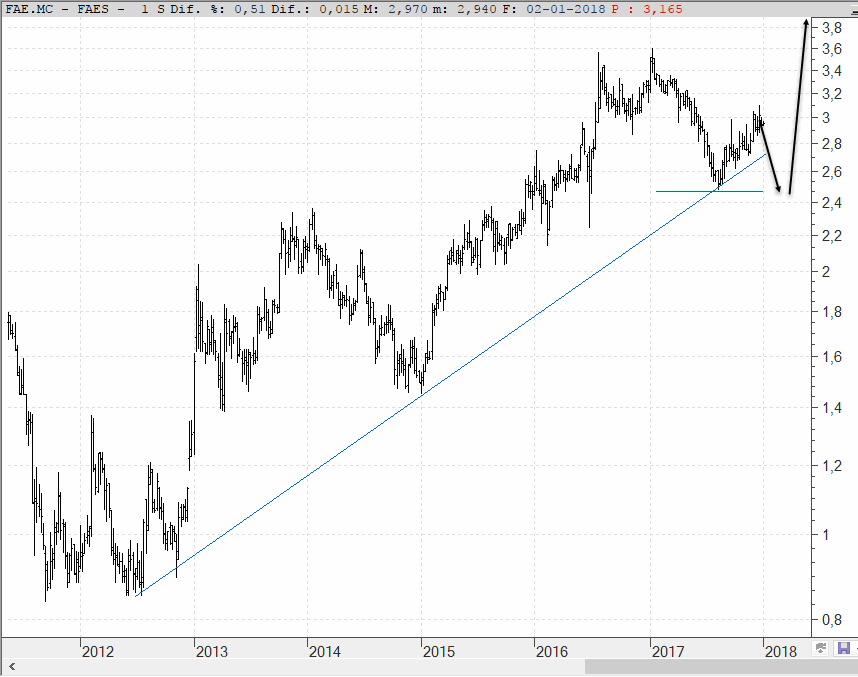Click the gray icon beside 2018 label

coord(821,649)
